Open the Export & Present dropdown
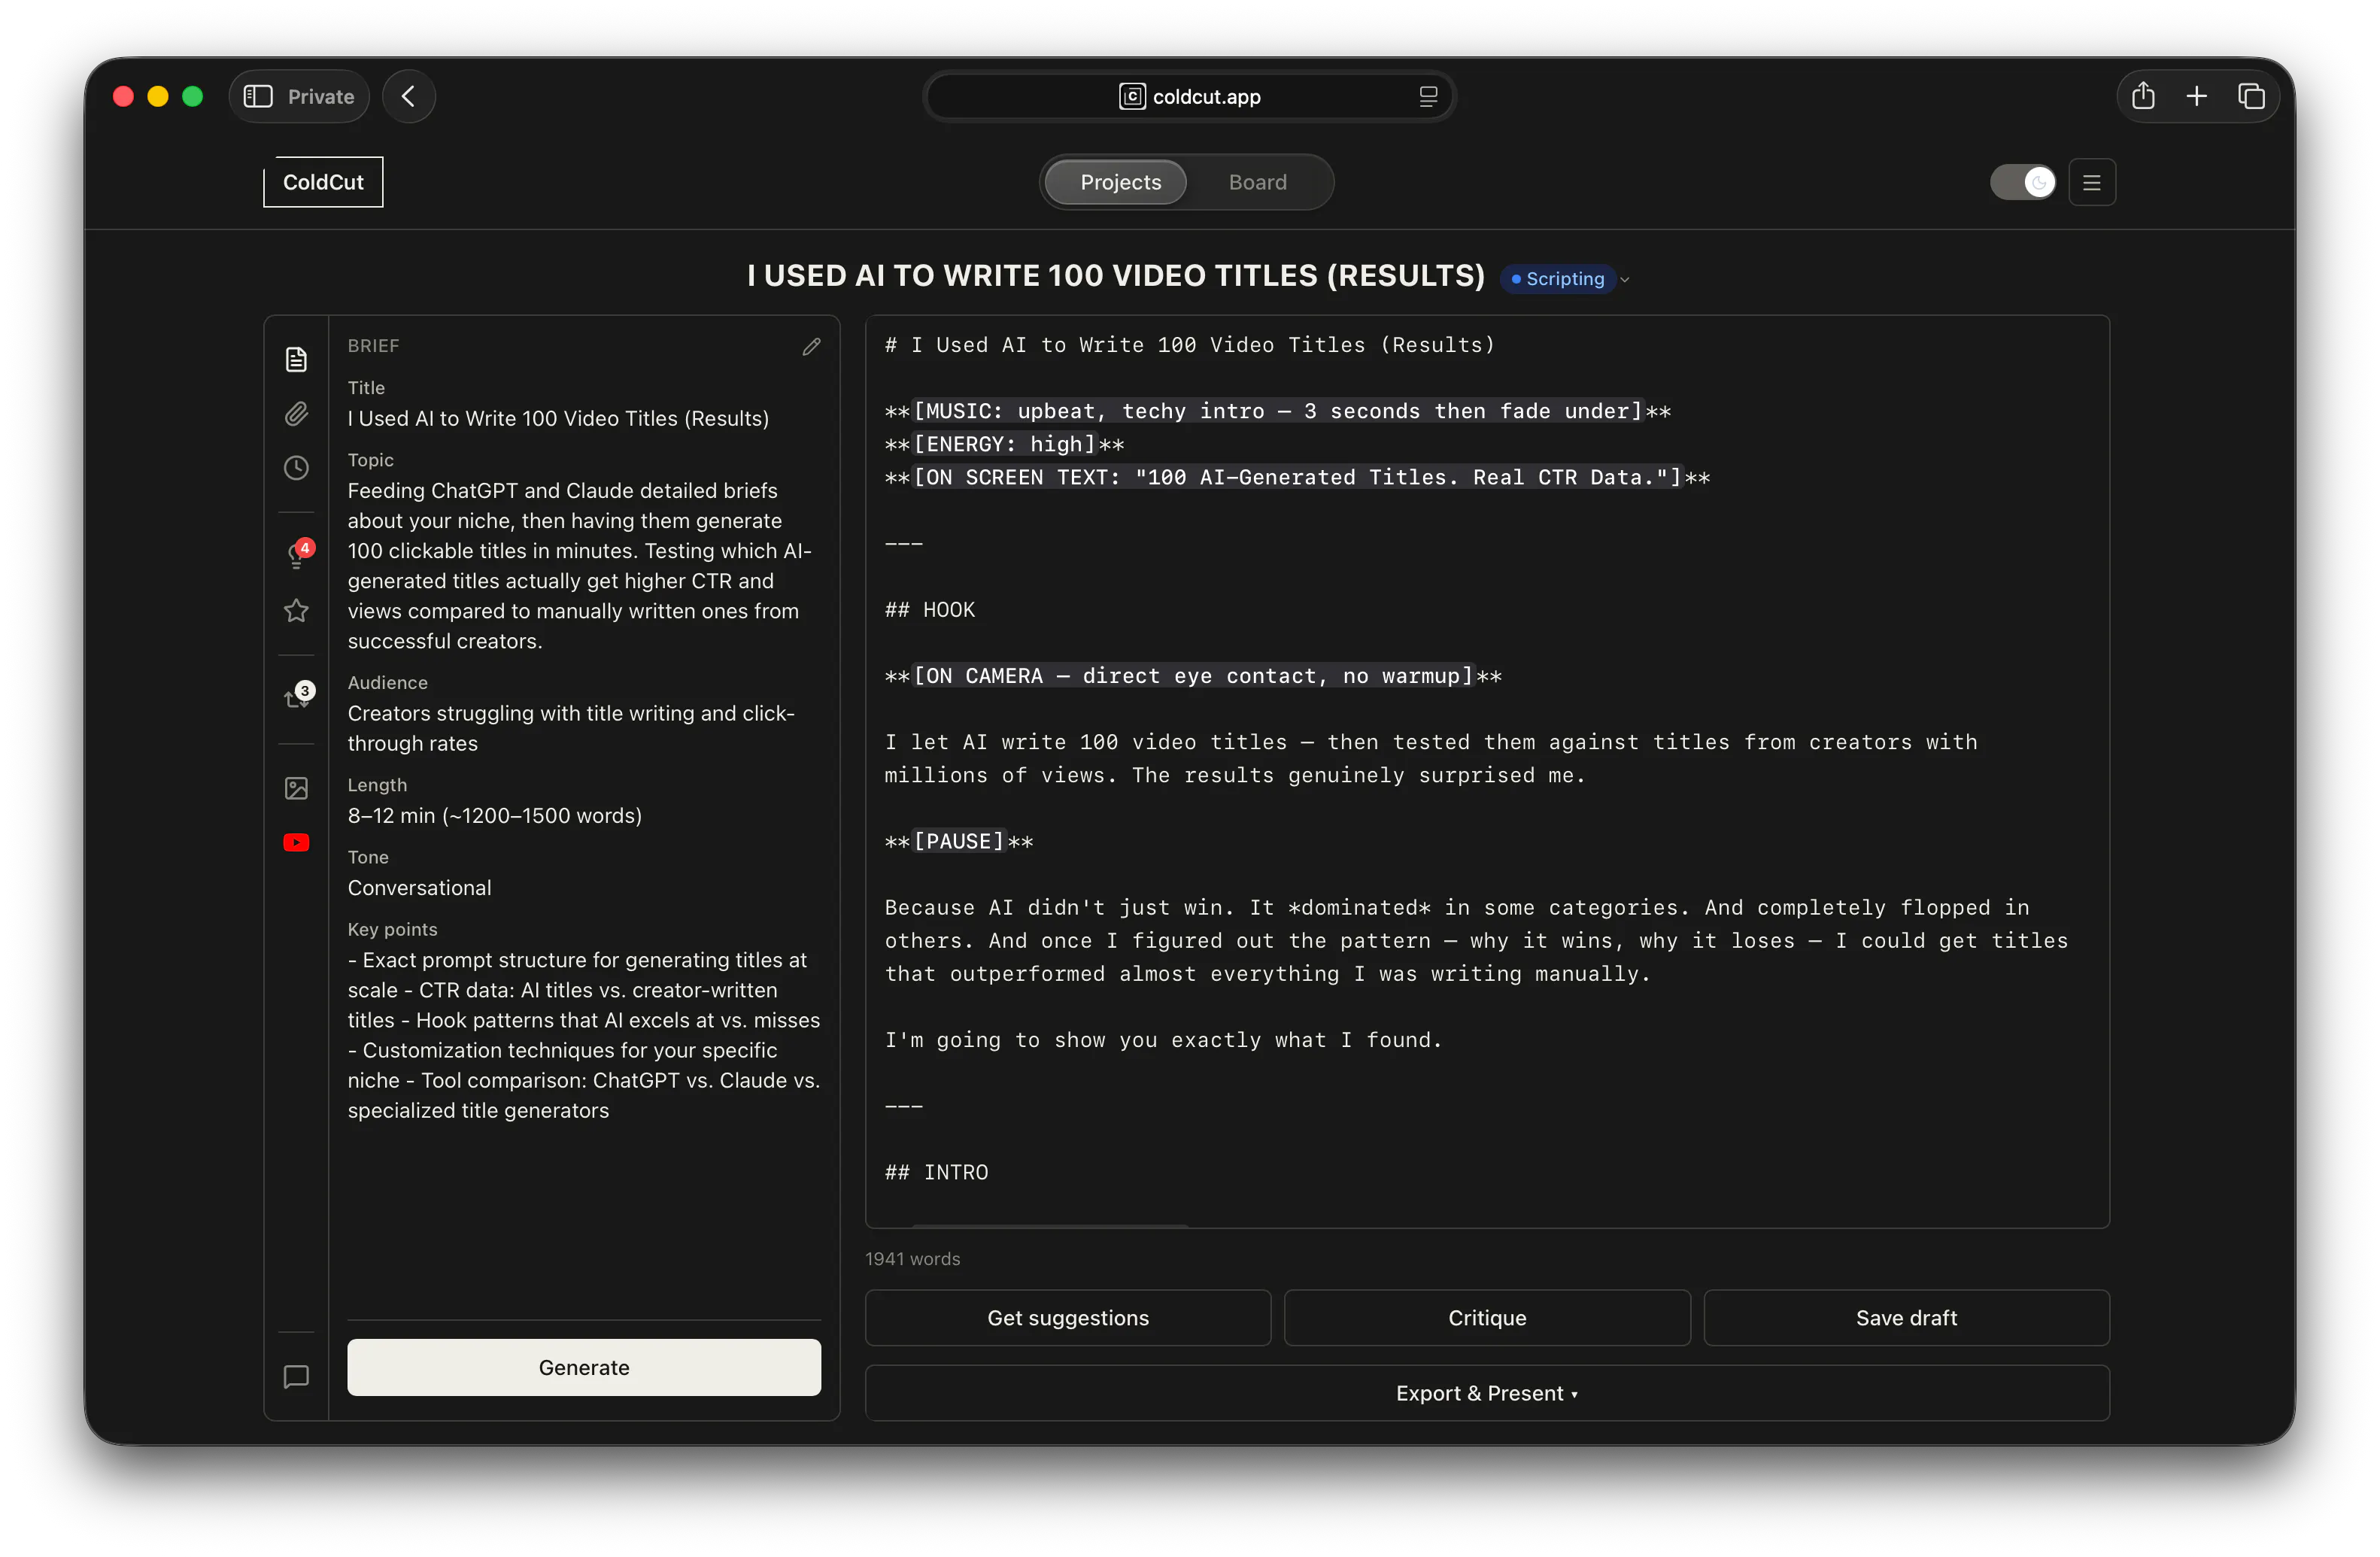Viewport: 2380px width, 1557px height. click(1486, 1393)
